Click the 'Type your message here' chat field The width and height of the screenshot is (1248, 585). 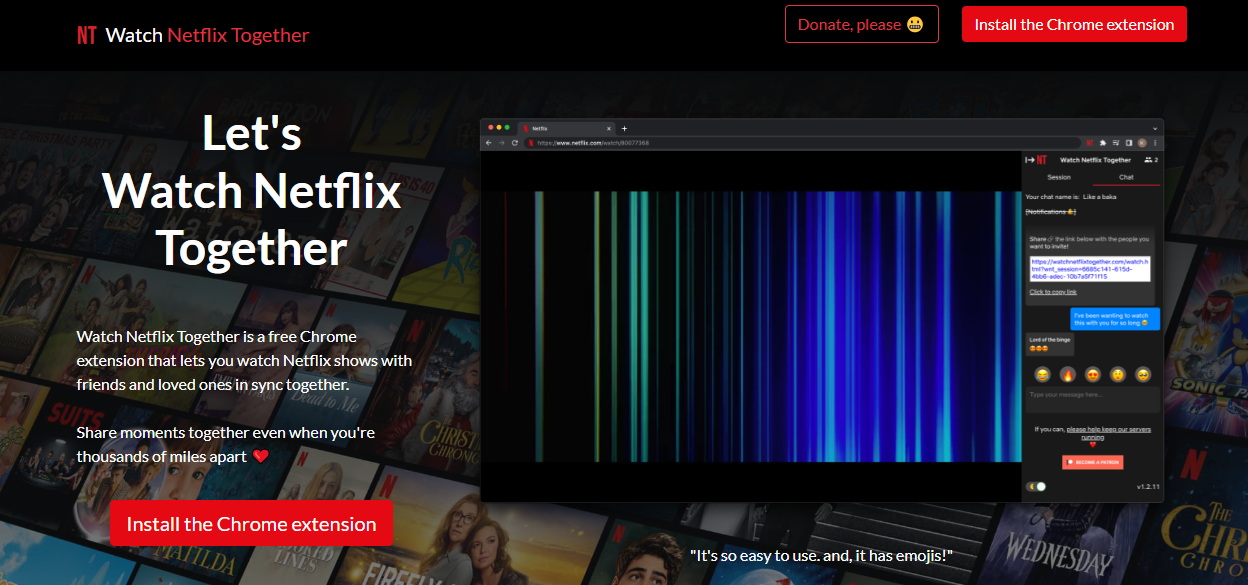[x=1092, y=400]
